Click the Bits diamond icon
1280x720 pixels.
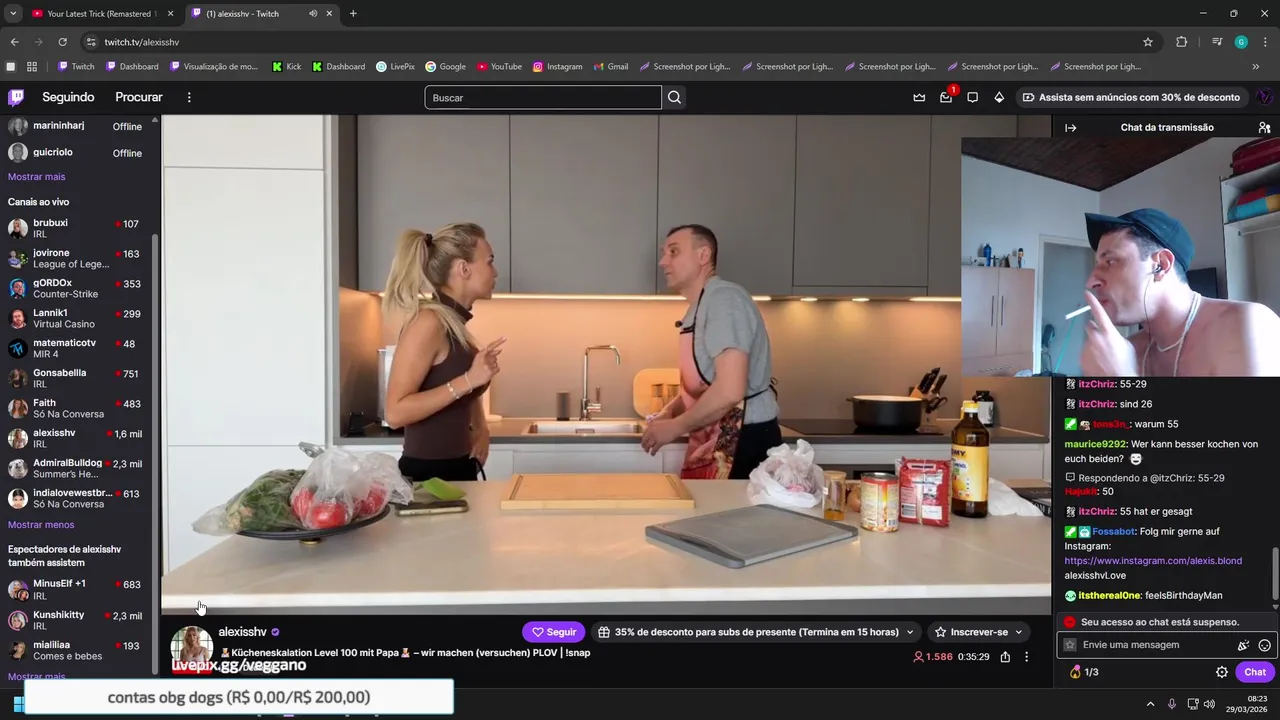pos(999,97)
